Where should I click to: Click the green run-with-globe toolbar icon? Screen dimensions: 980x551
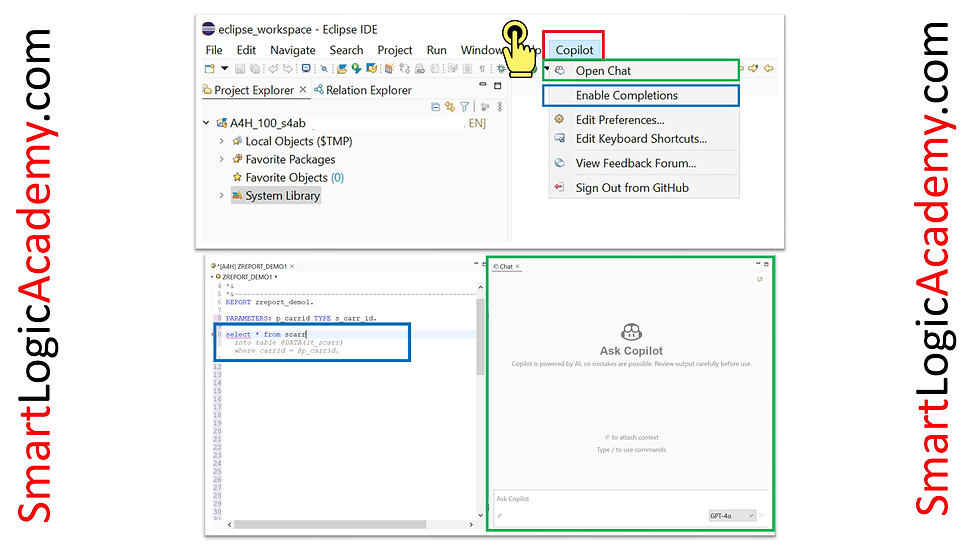tap(356, 68)
